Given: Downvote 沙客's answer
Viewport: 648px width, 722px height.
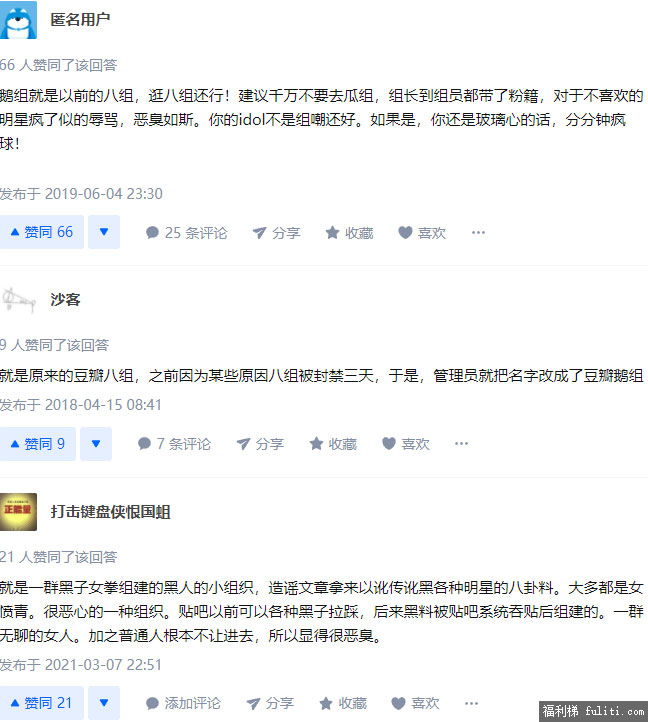Looking at the screenshot, I should click(96, 444).
